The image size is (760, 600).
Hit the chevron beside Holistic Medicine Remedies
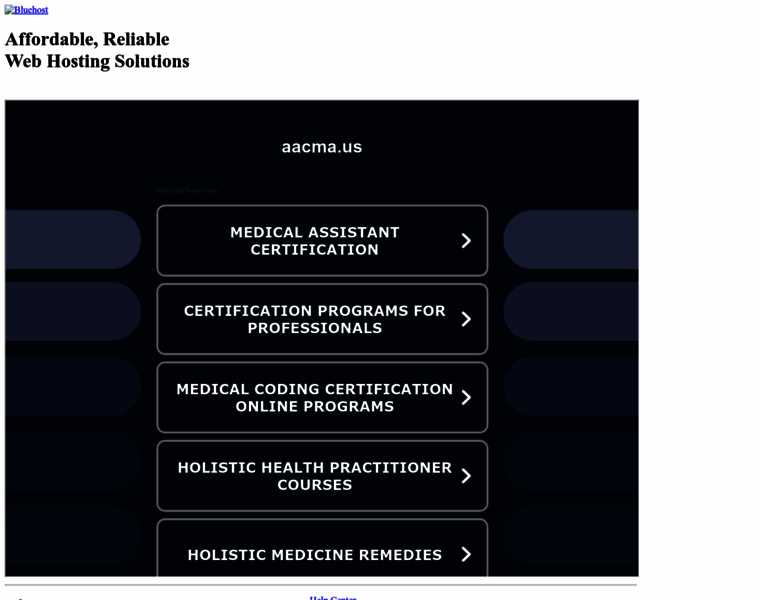click(x=466, y=554)
